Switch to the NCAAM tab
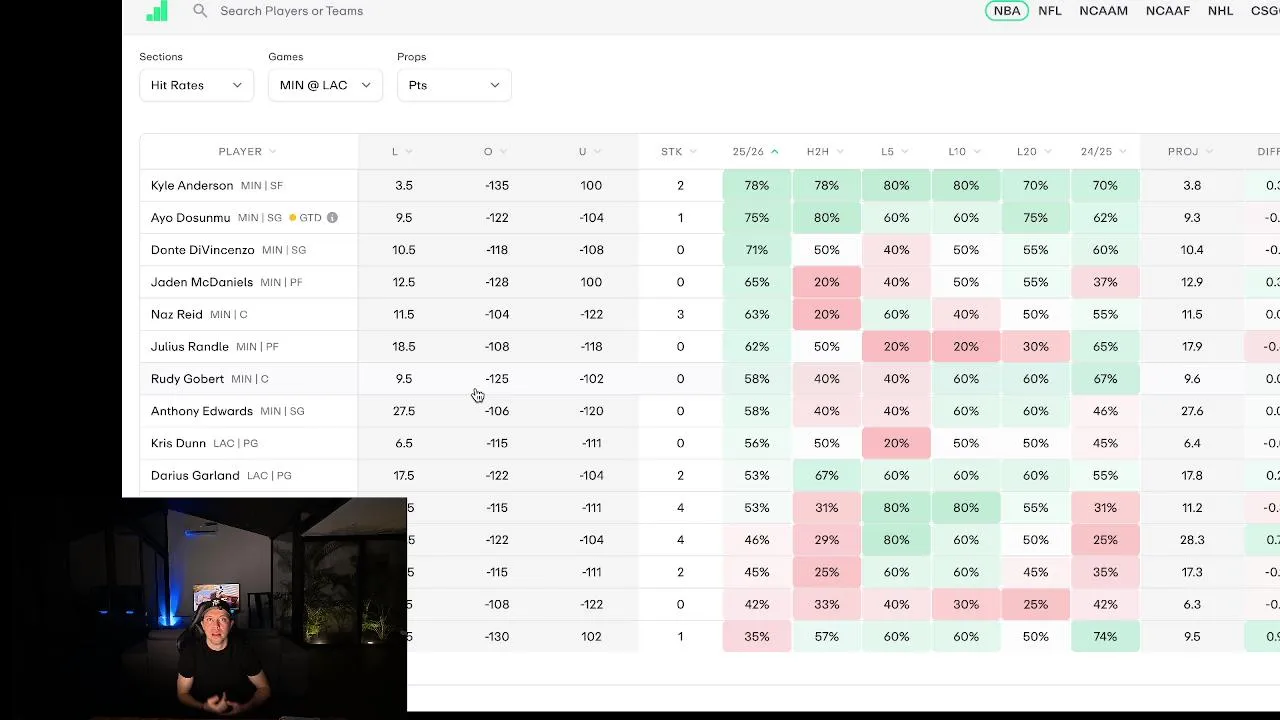The image size is (1280, 720). tap(1103, 11)
